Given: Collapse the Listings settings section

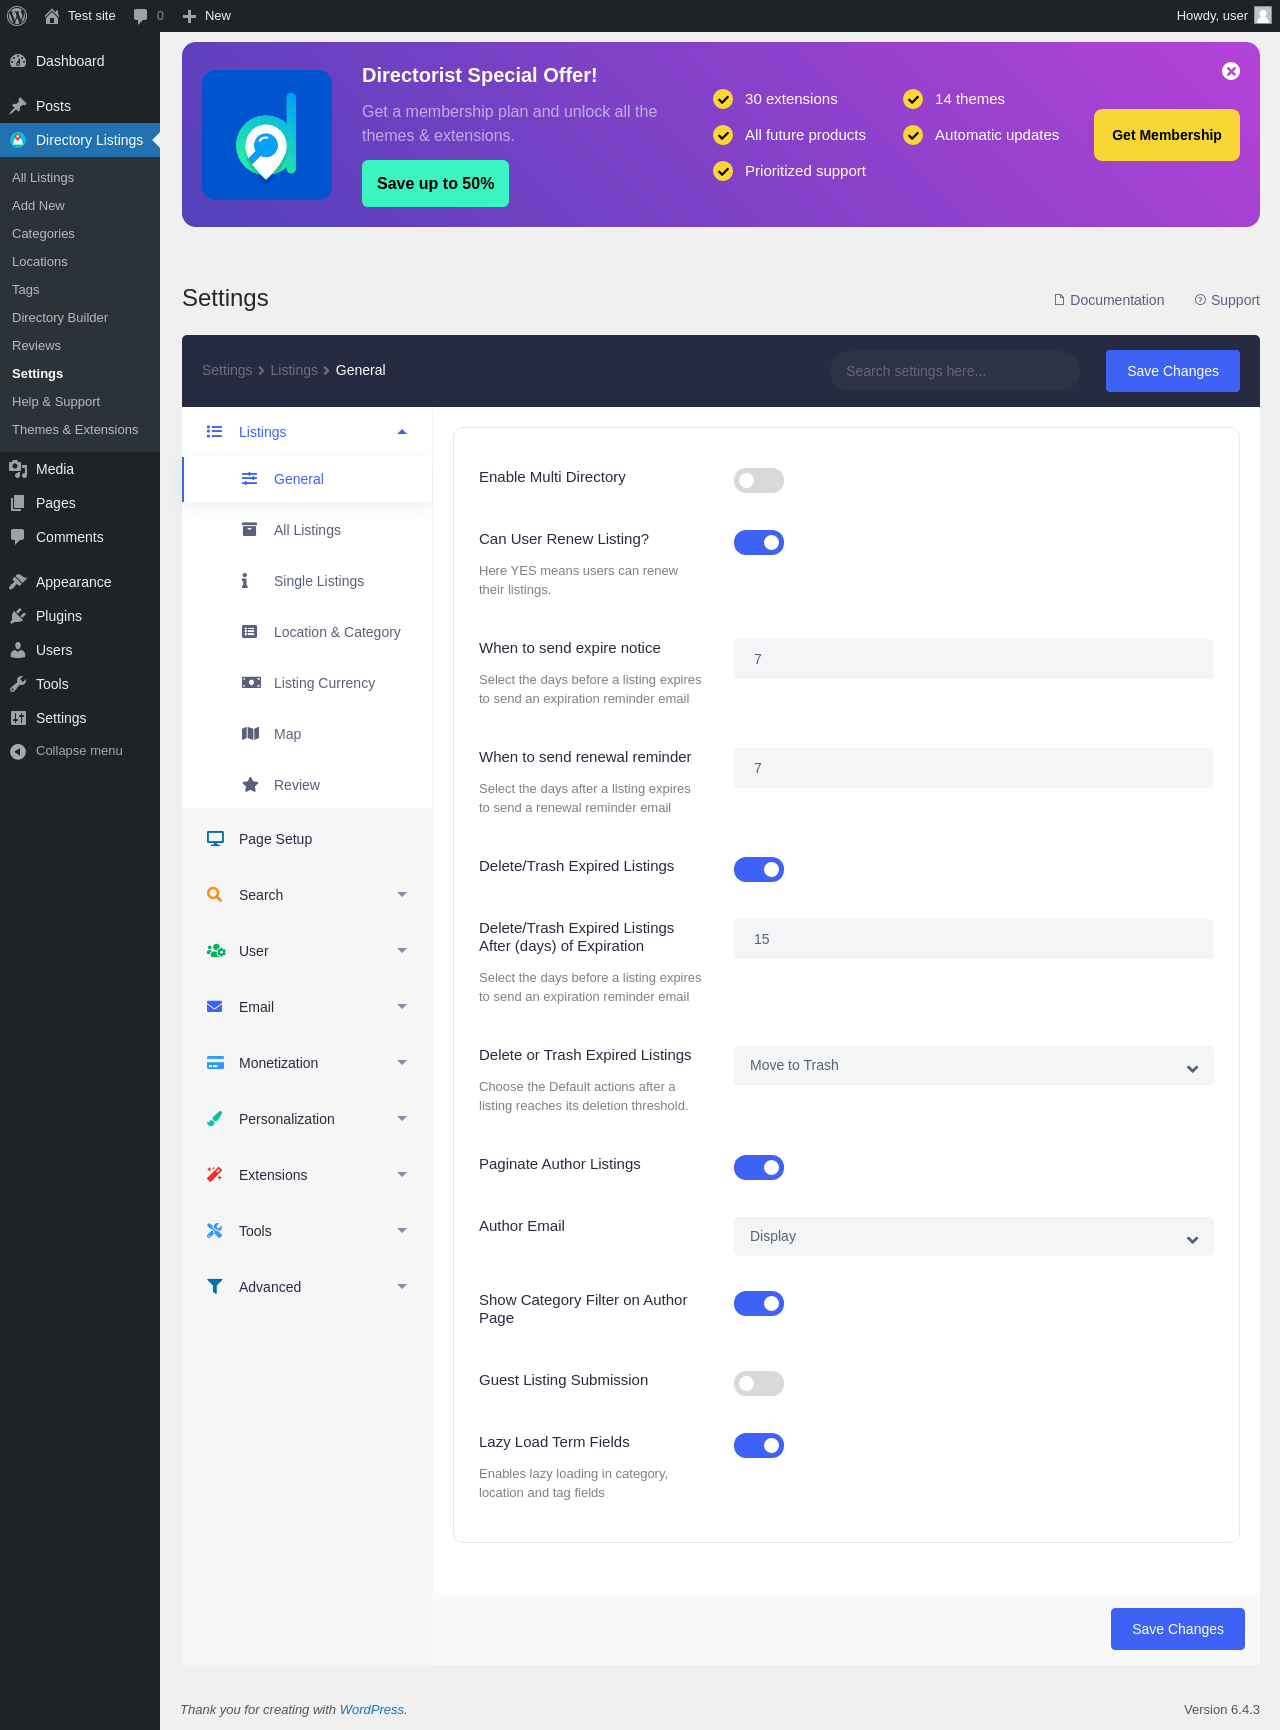Looking at the screenshot, I should point(402,432).
